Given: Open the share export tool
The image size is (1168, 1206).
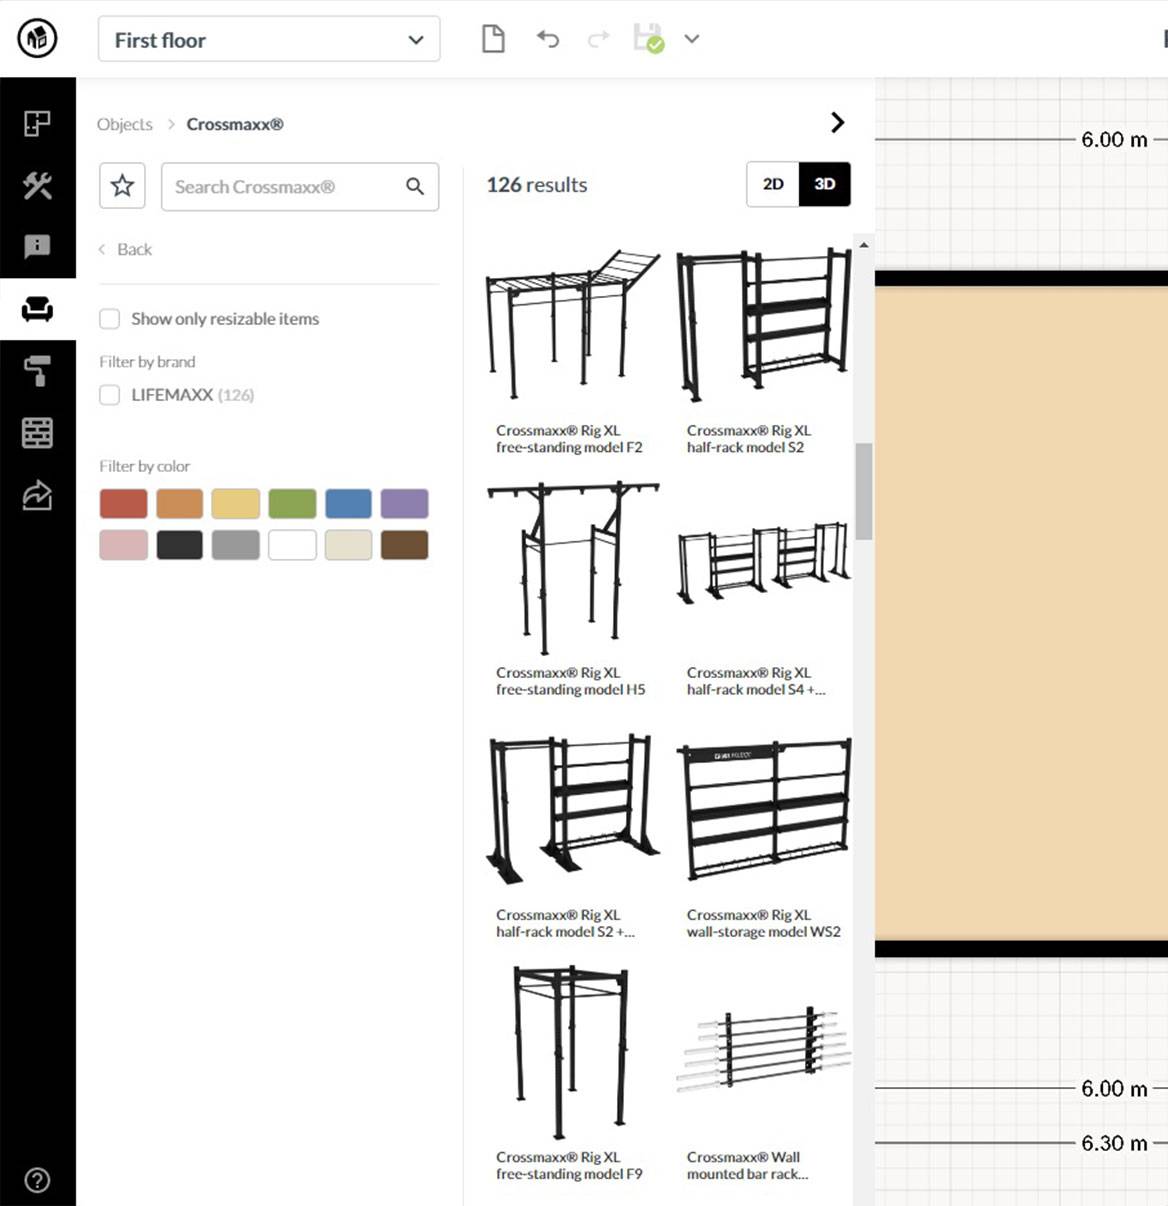Looking at the screenshot, I should pos(37,495).
